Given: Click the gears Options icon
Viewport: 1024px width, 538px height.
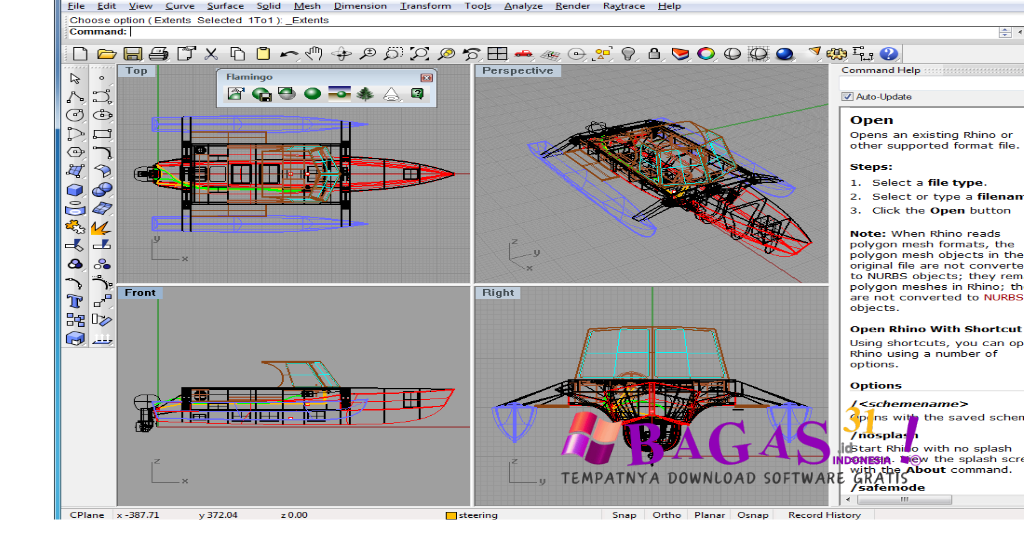Looking at the screenshot, I should click(x=837, y=54).
